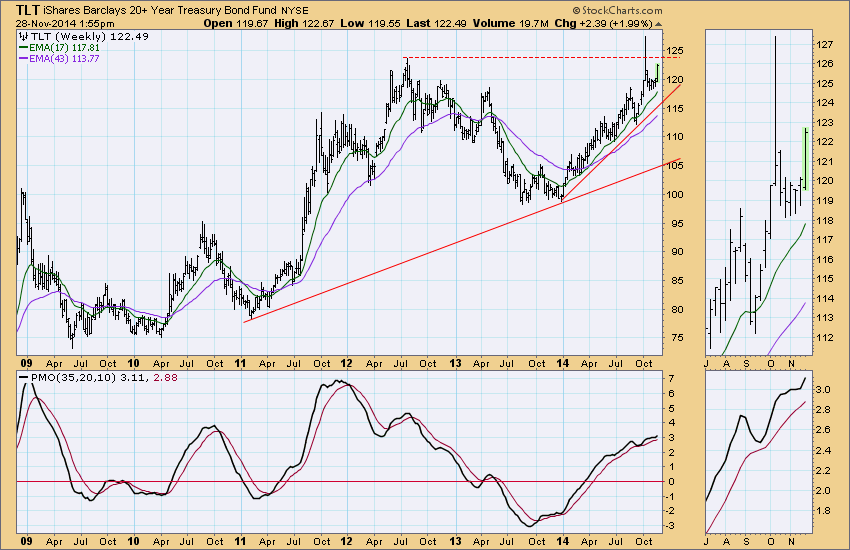Select the purple EMA(43) legend entry
This screenshot has width=850, height=550.
coord(55,59)
